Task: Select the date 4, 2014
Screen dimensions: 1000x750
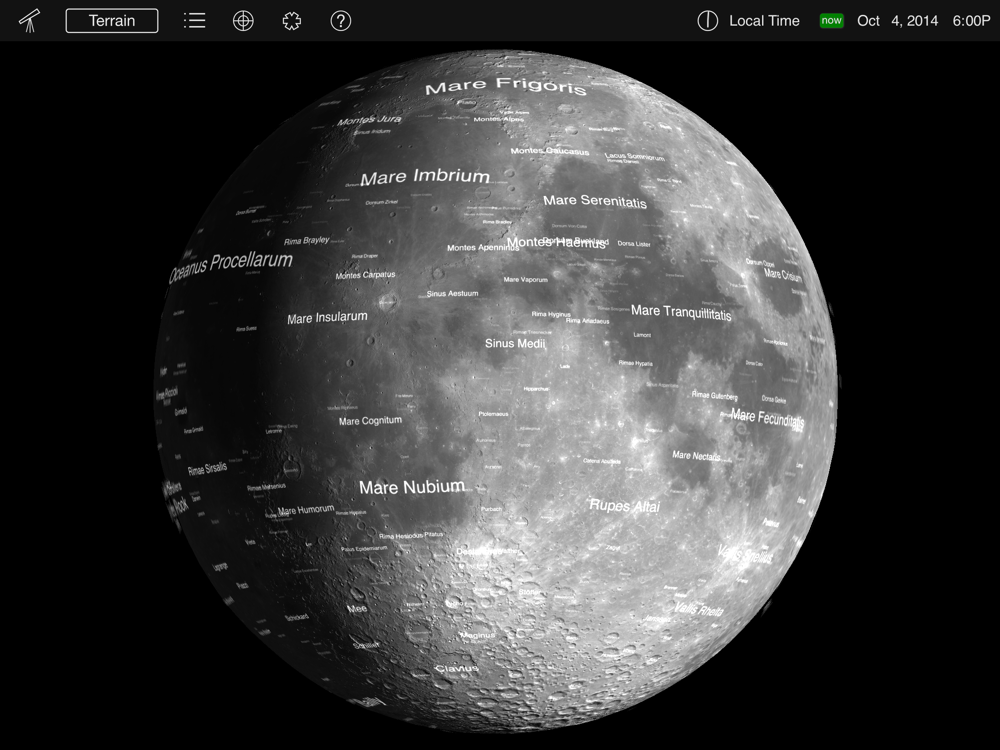Action: point(915,20)
